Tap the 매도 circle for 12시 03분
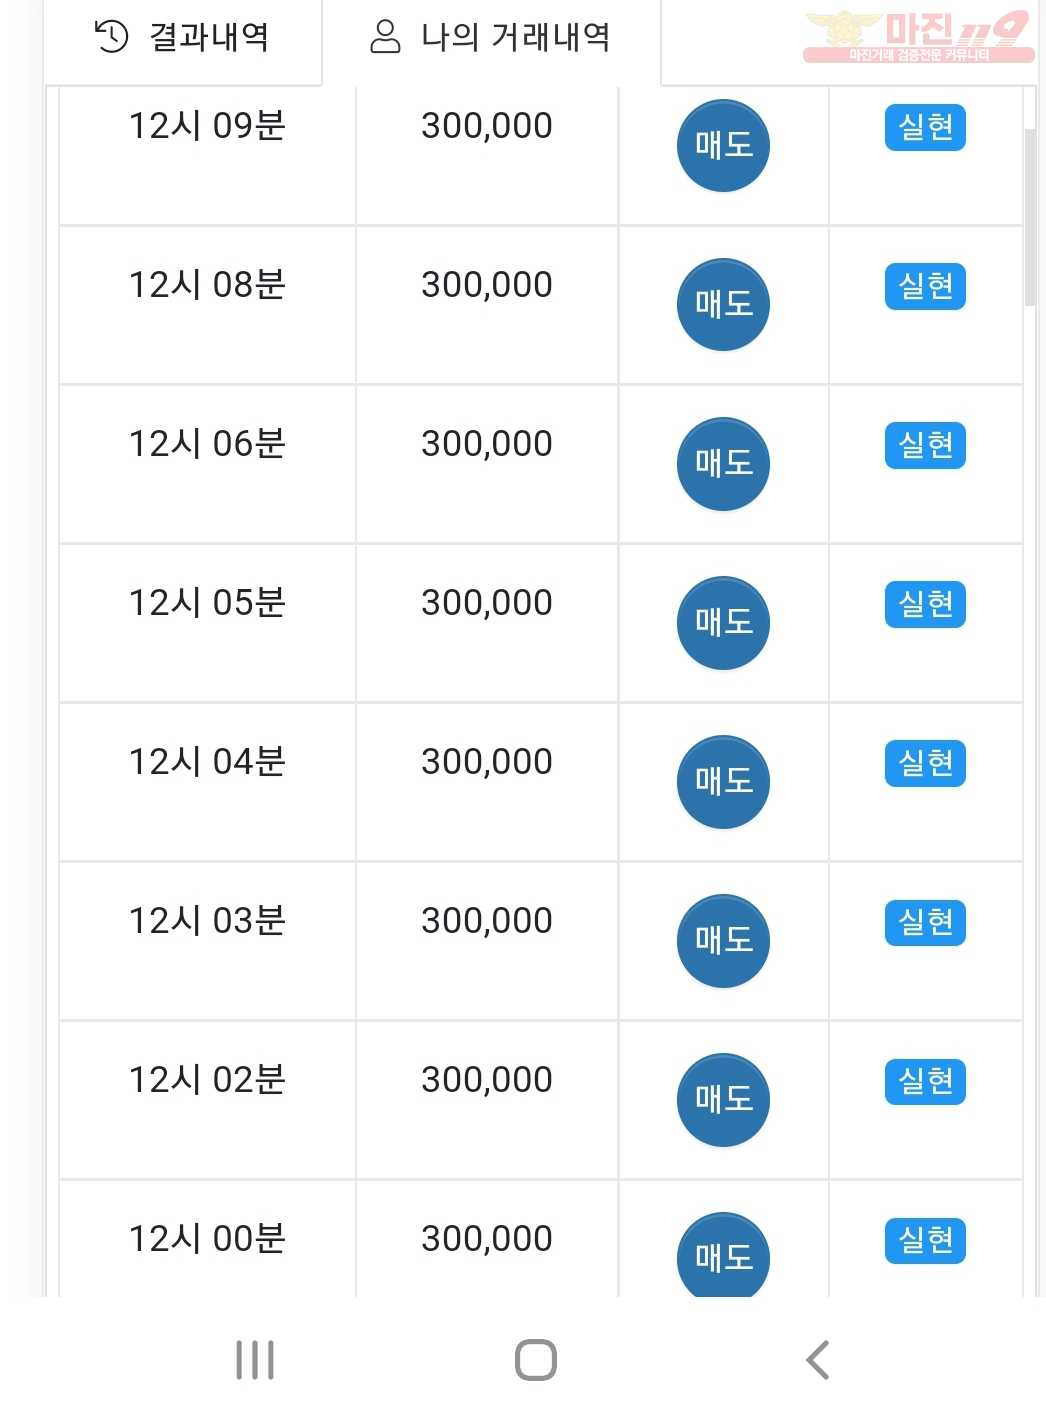The height and width of the screenshot is (1422, 1046). (723, 940)
